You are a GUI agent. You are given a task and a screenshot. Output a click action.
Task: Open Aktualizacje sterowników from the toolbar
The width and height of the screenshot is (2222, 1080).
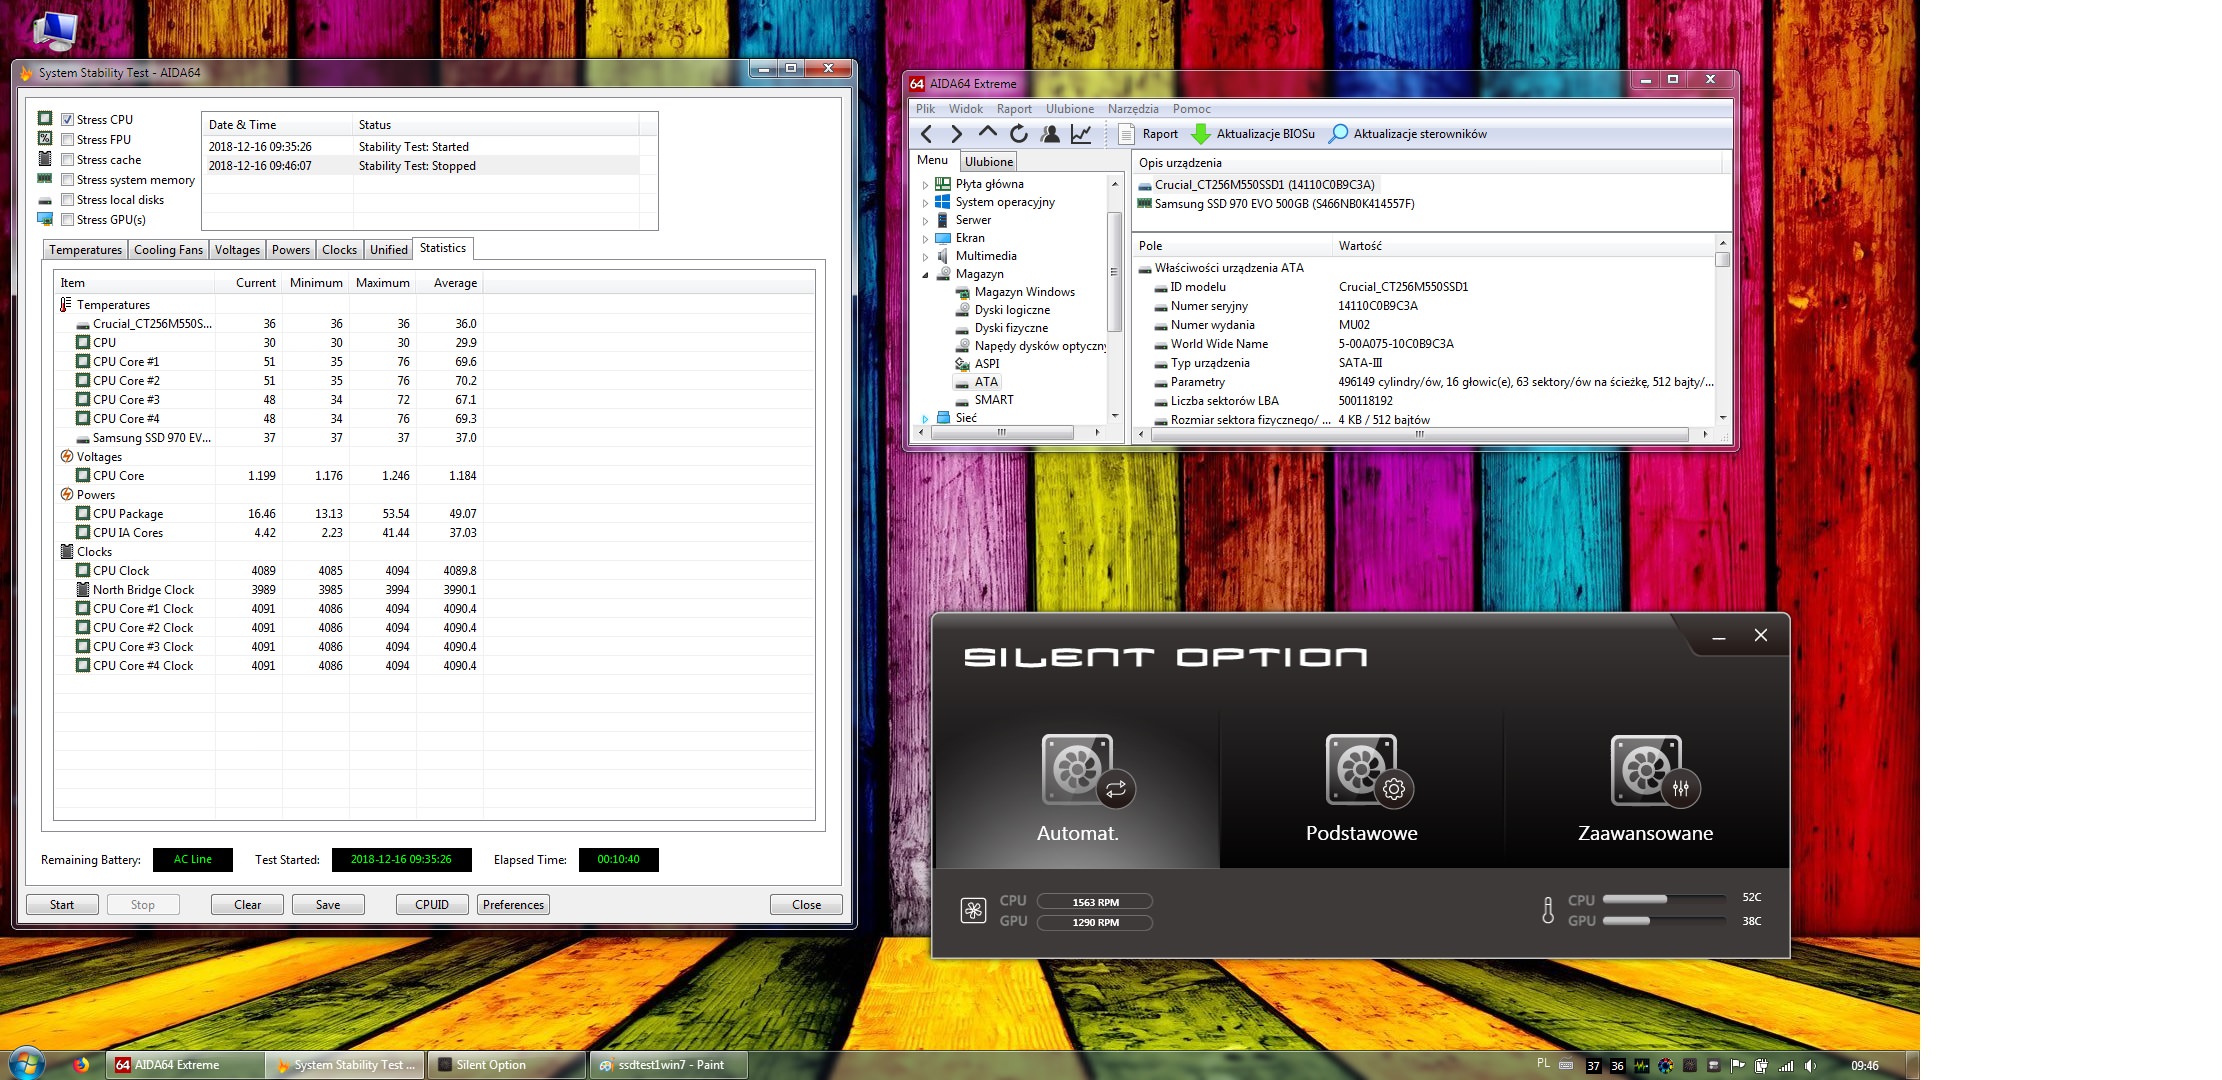tap(1408, 134)
